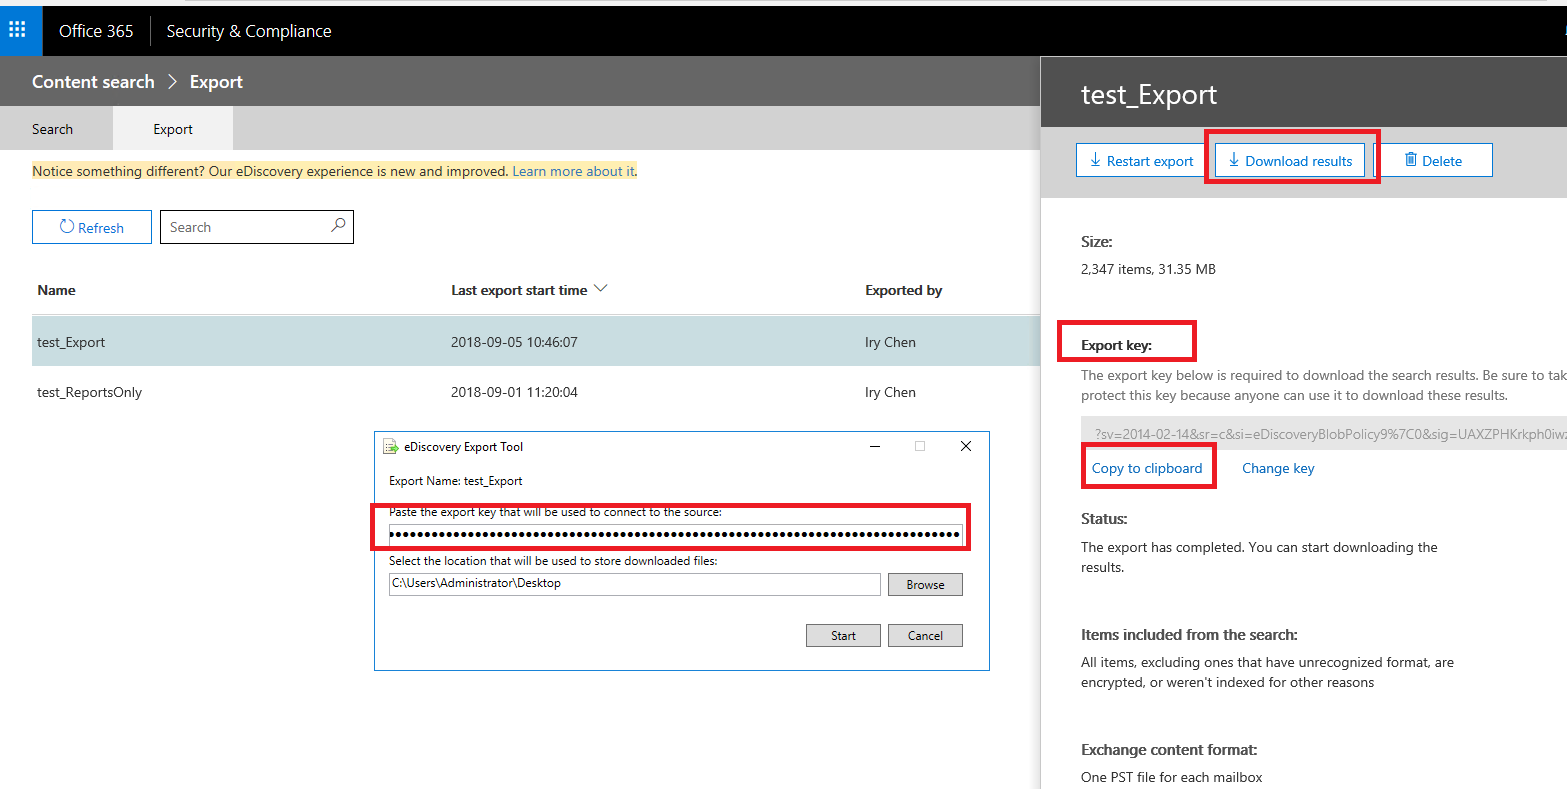Click the Download results button
The image size is (1567, 789).
[x=1290, y=160]
